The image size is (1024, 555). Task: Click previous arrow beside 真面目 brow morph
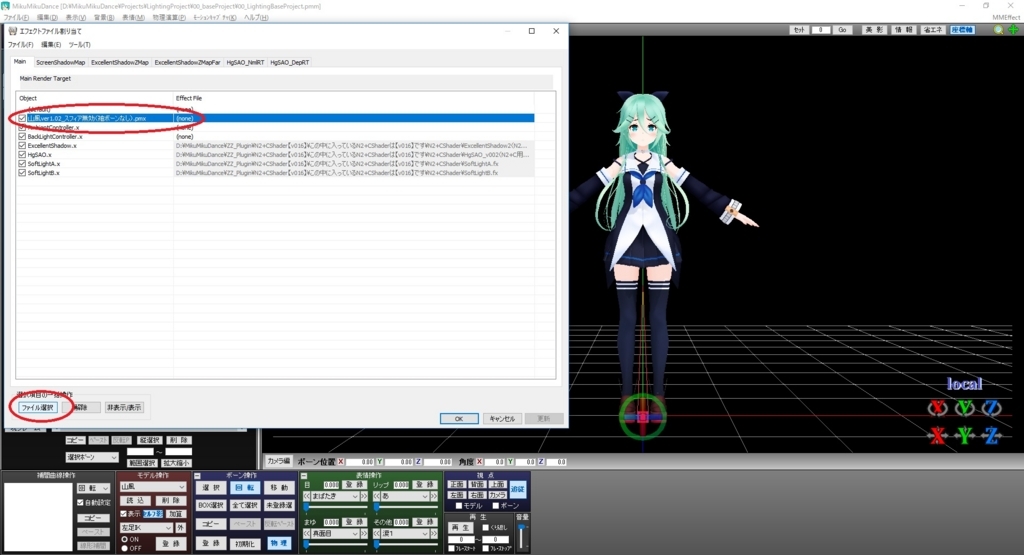tap(307, 534)
